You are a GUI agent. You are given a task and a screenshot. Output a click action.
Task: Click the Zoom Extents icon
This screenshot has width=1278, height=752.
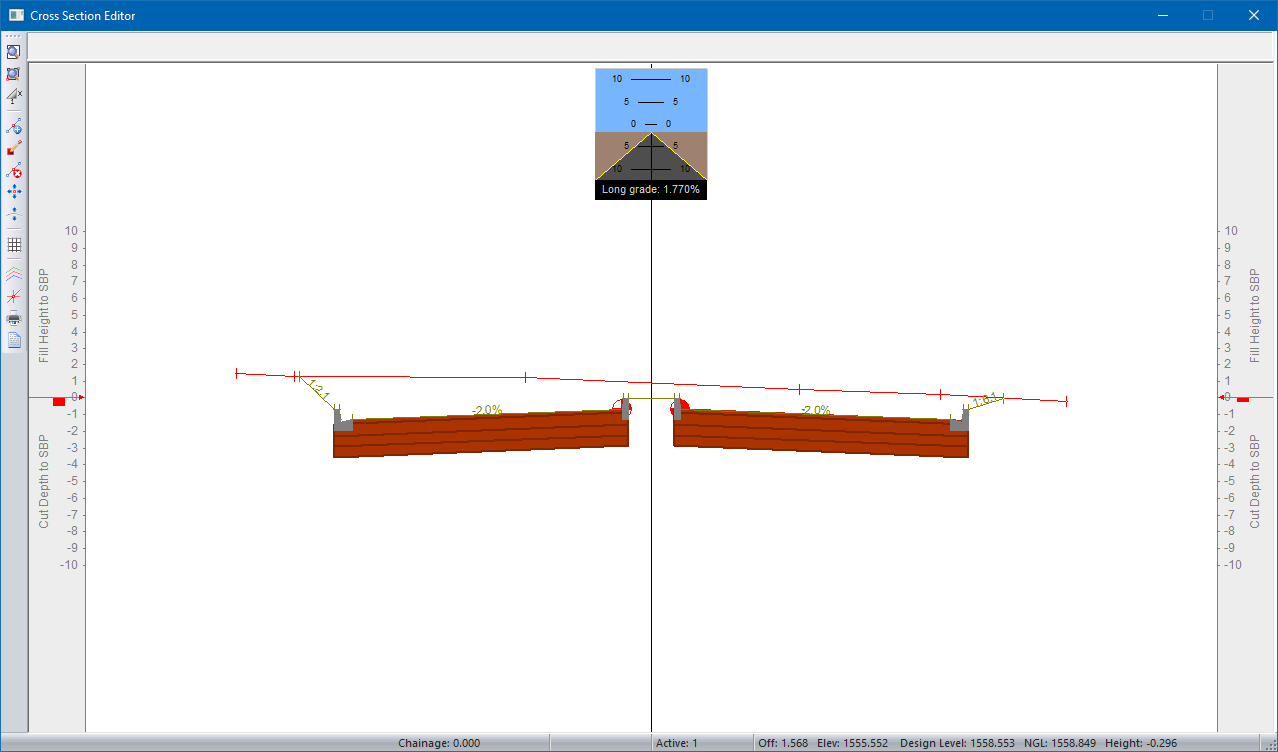pyautogui.click(x=13, y=74)
